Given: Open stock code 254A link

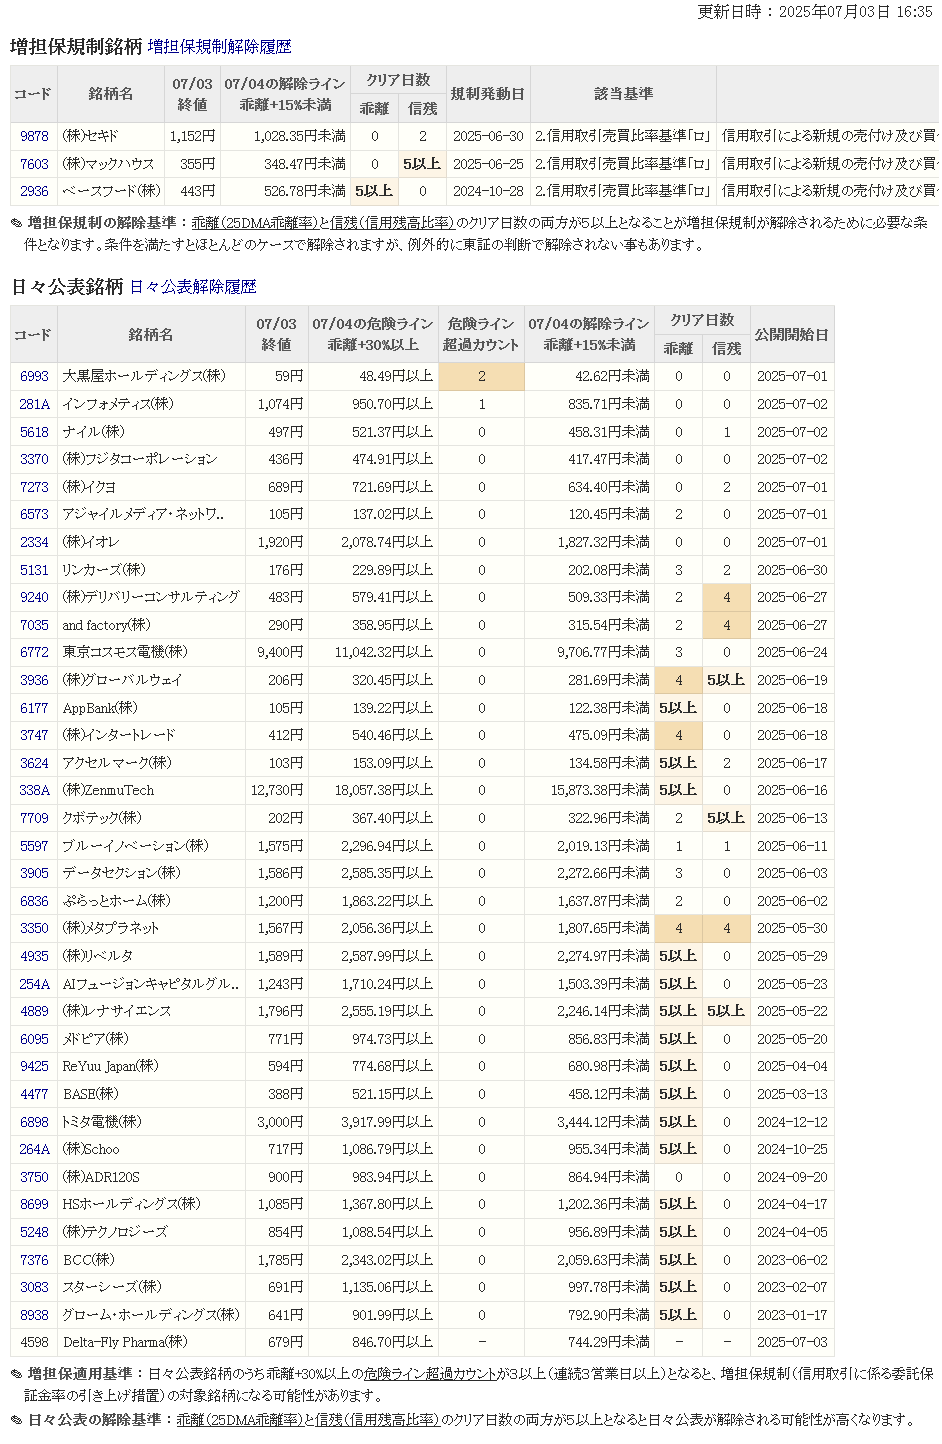Looking at the screenshot, I should click(x=34, y=984).
